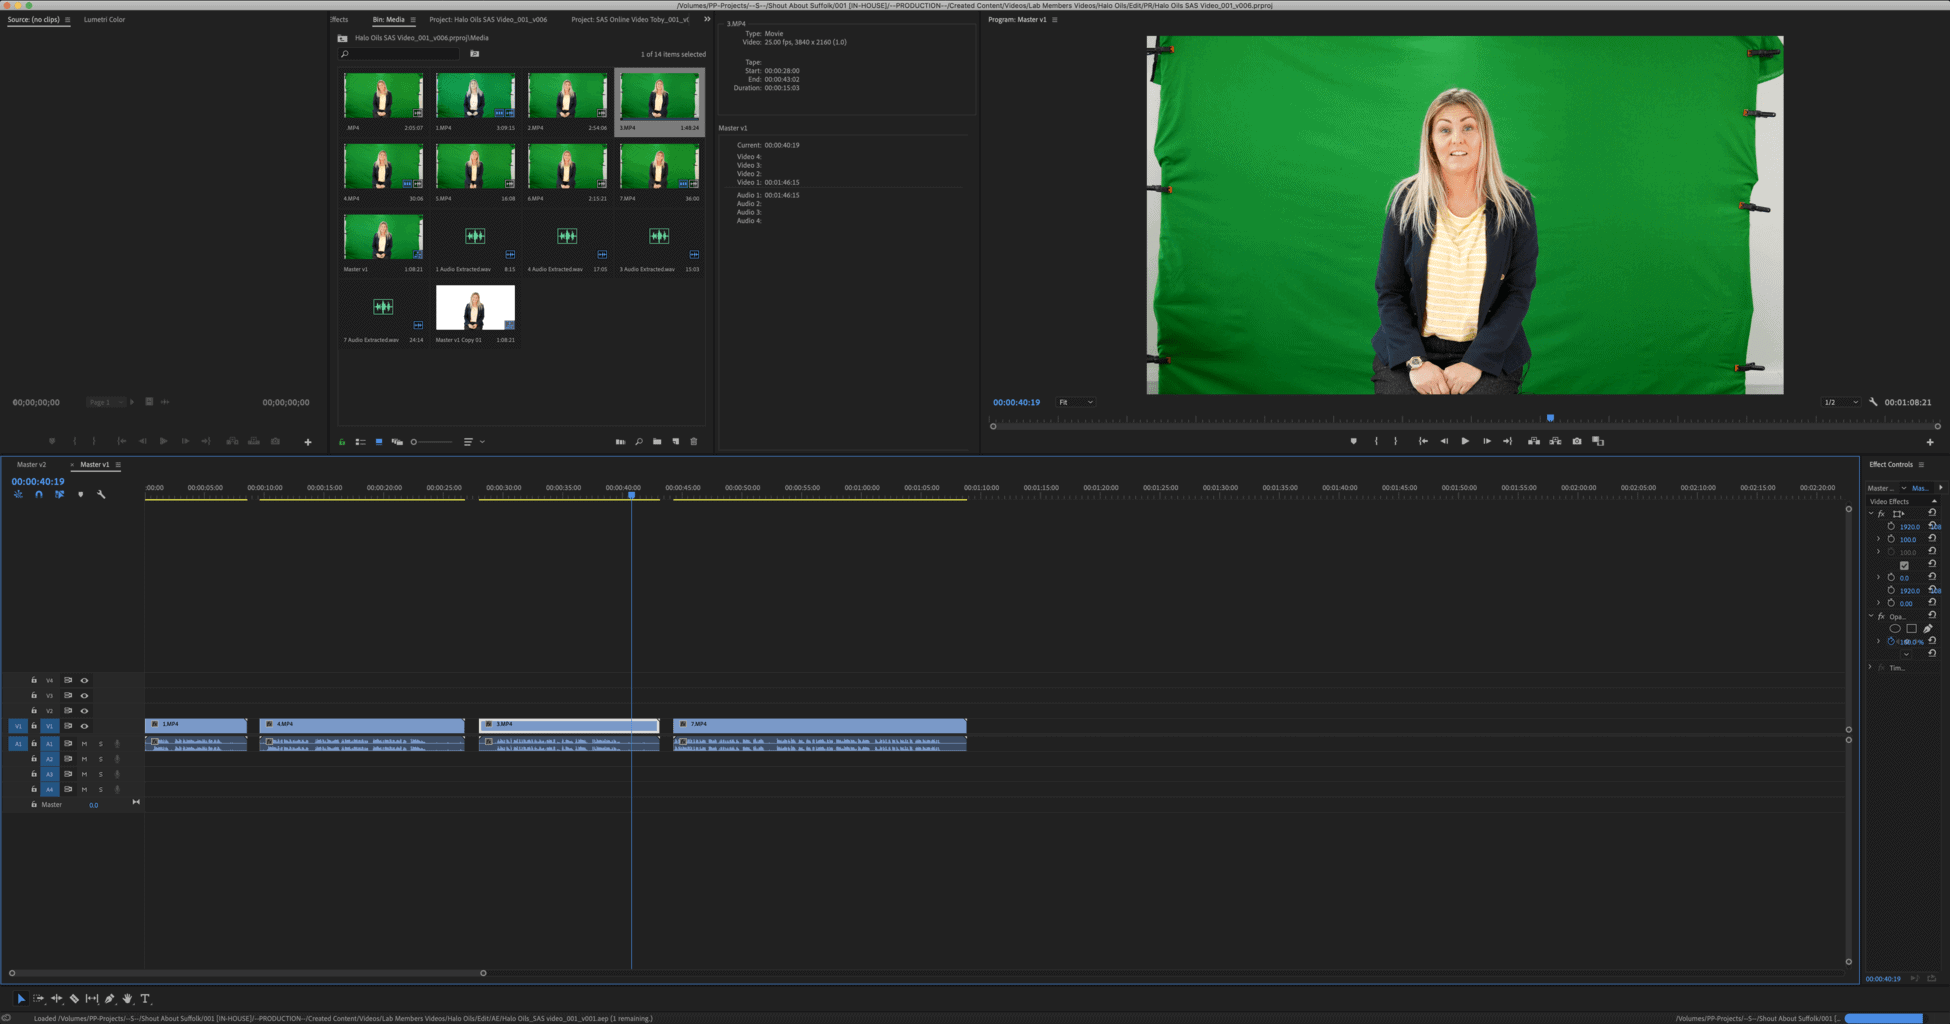Click the Master v1 Copy 01 thumbnail
The height and width of the screenshot is (1024, 1950).
pos(475,308)
